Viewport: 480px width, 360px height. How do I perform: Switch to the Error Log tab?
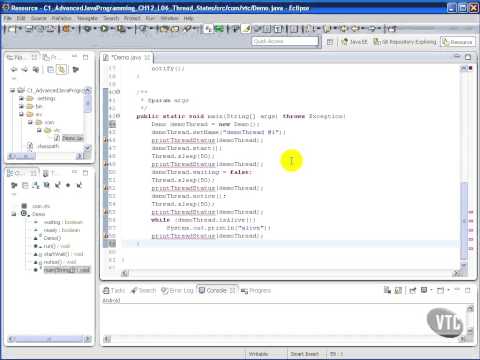tap(177, 290)
